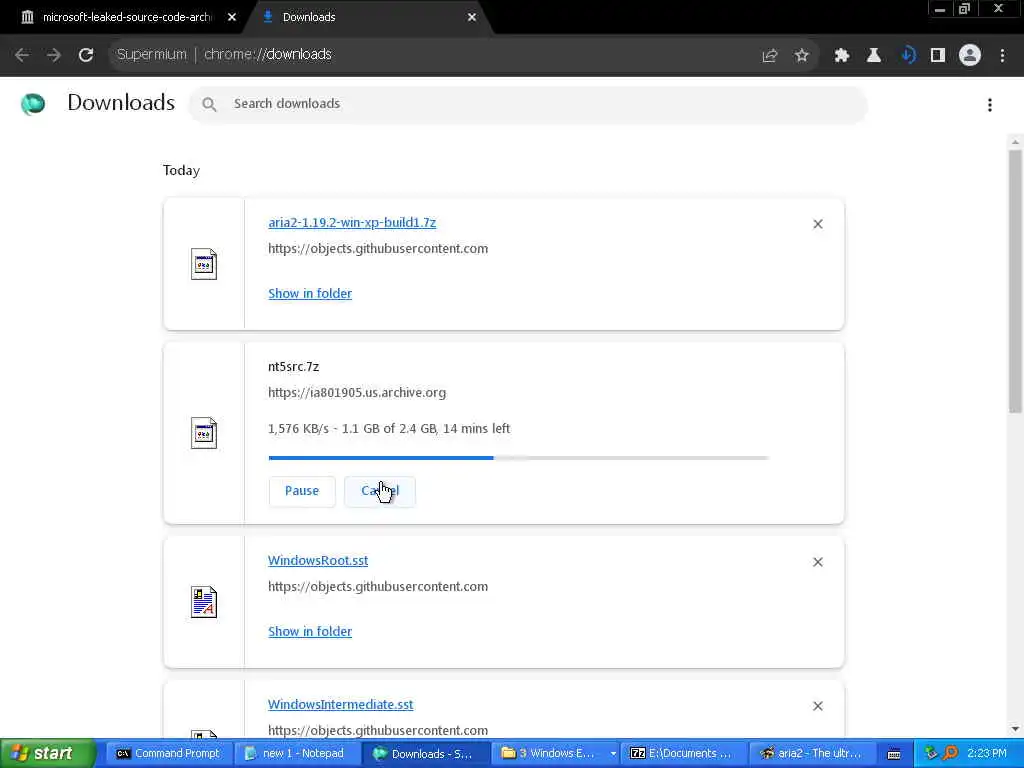Switch to Command Prompt in taskbar
Screen dimensions: 1024x768
point(168,754)
